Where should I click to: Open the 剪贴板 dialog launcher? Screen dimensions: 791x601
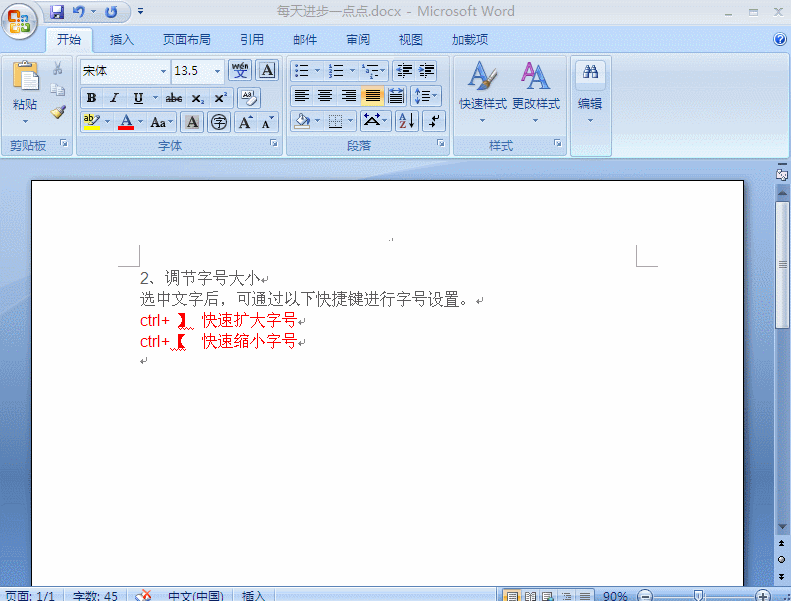tap(64, 143)
